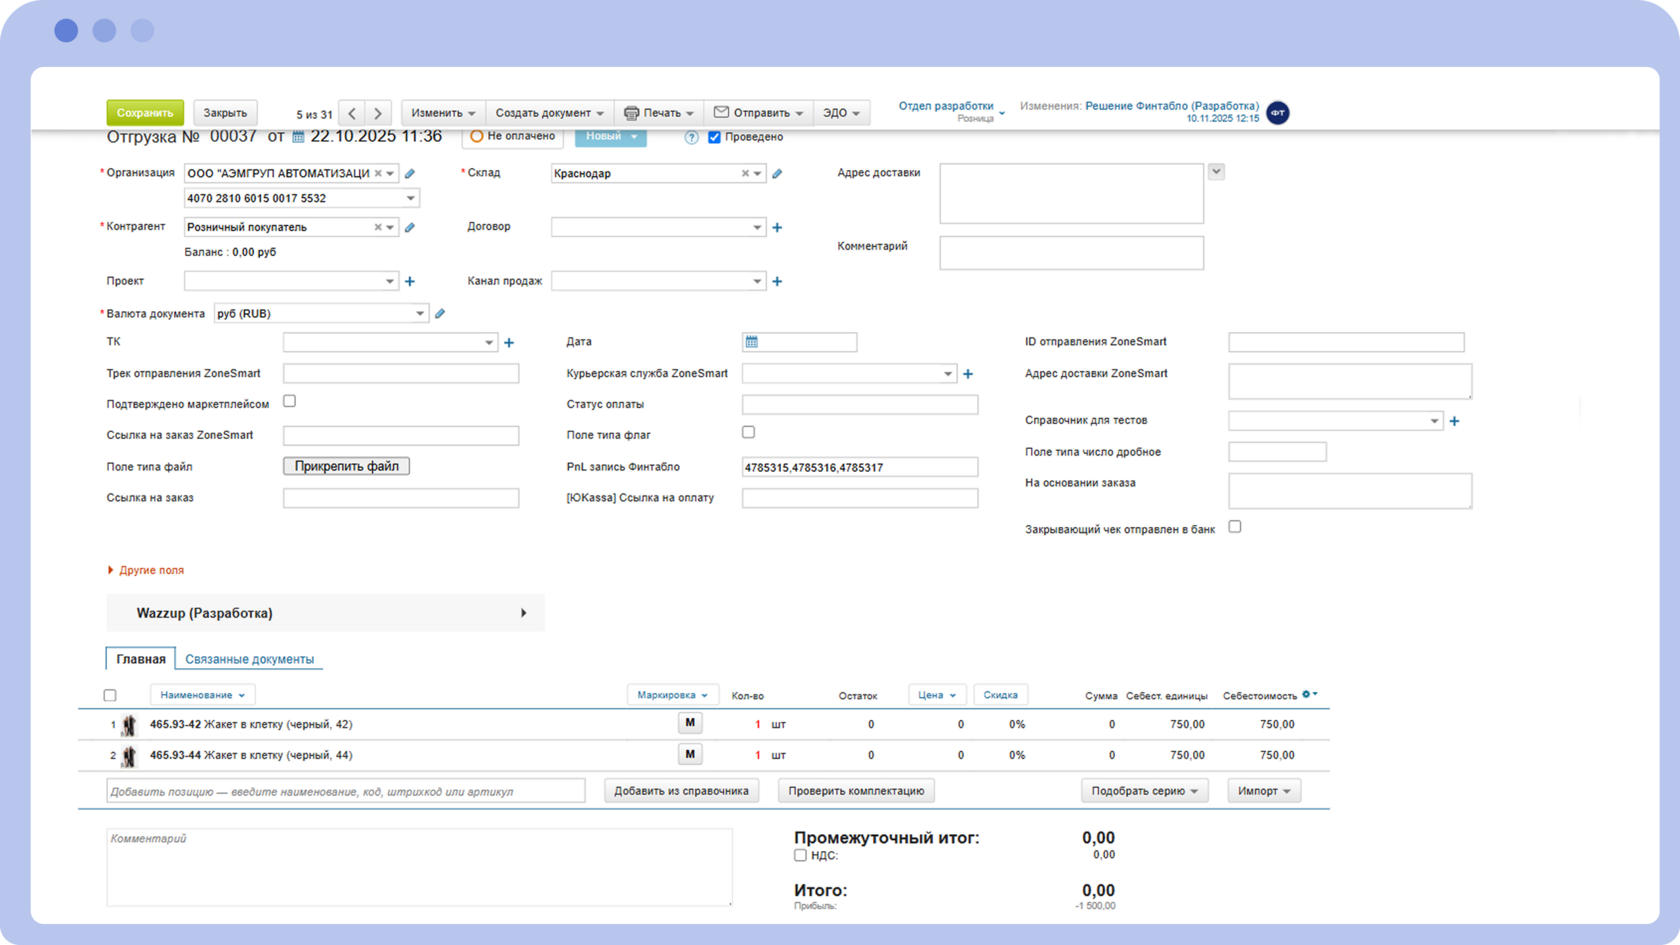
Task: Click the Добавить позицию input field
Action: pyautogui.click(x=345, y=791)
